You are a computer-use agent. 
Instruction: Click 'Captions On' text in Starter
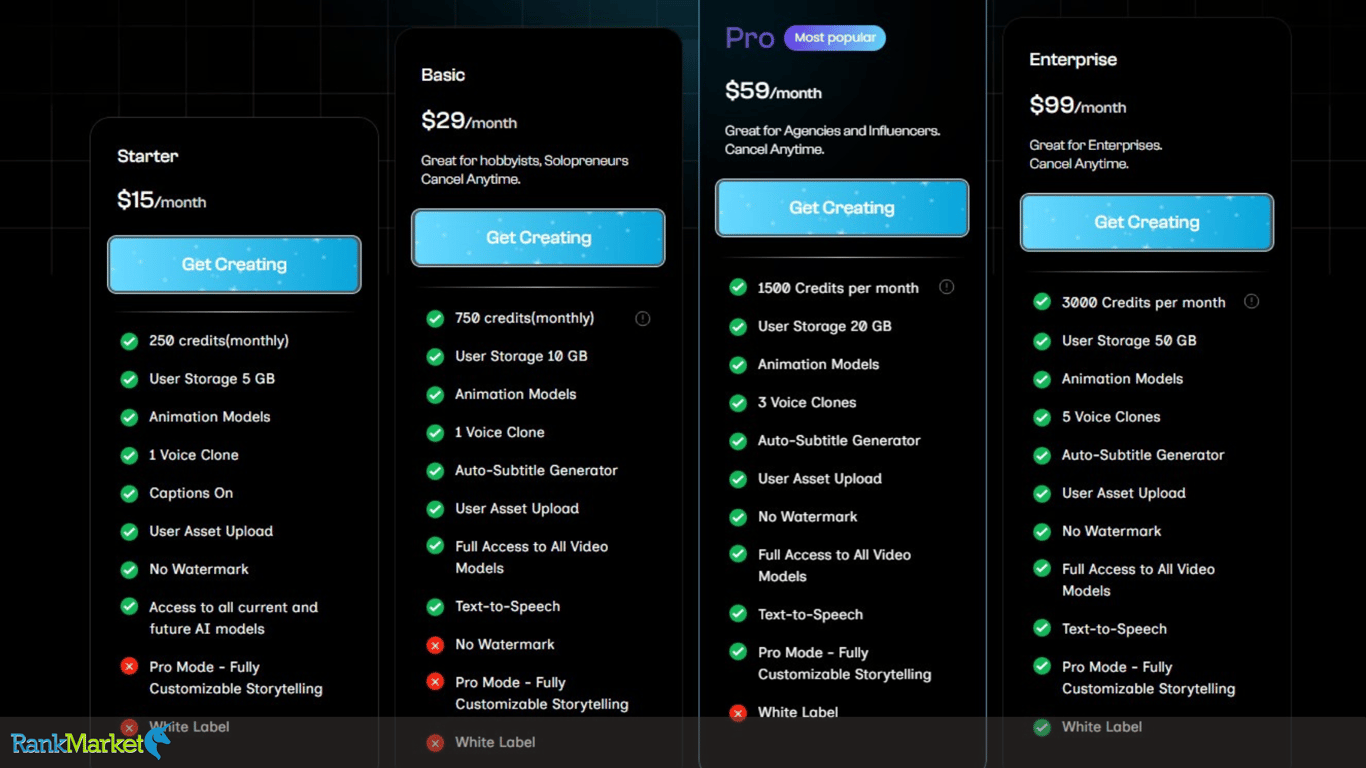point(191,493)
